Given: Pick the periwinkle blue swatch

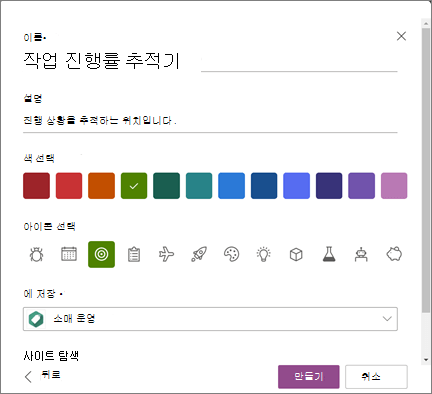Looking at the screenshot, I should [x=296, y=186].
